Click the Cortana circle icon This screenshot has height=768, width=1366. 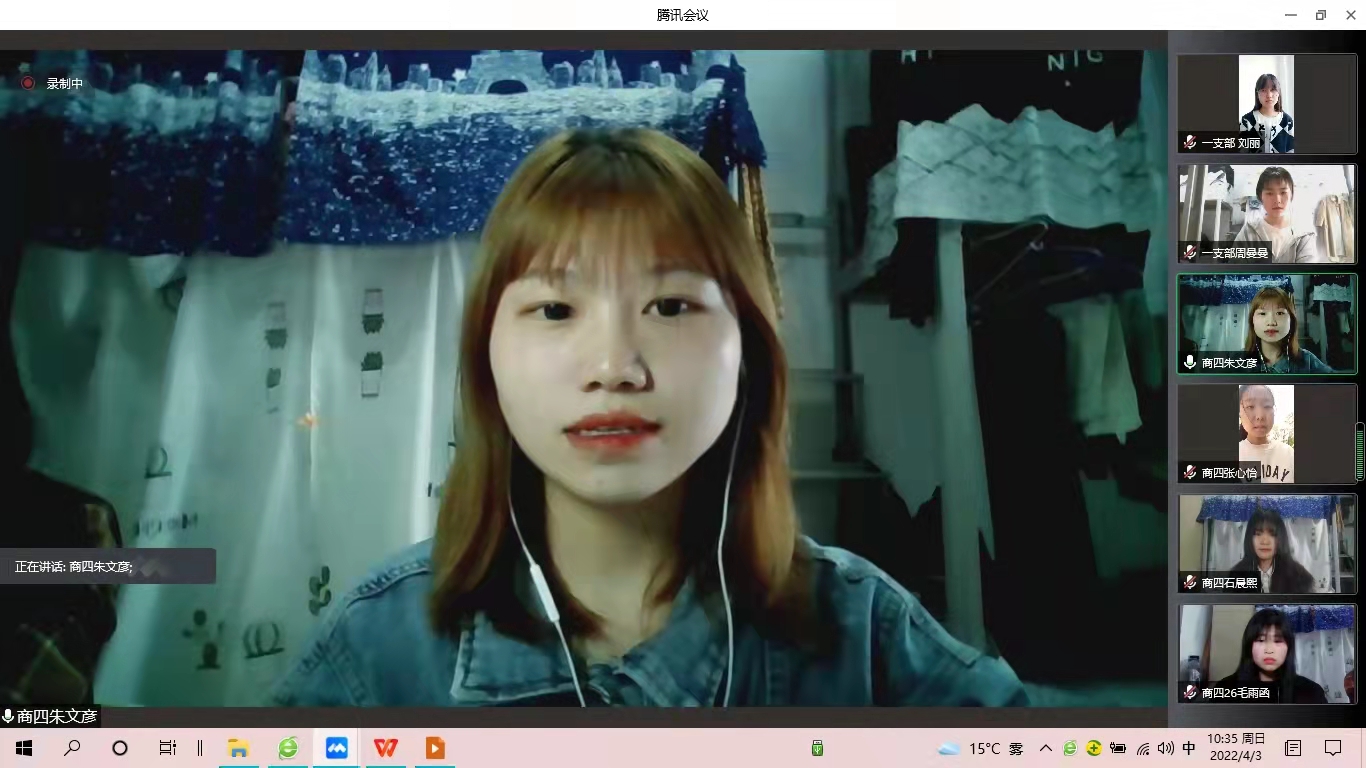tap(120, 748)
